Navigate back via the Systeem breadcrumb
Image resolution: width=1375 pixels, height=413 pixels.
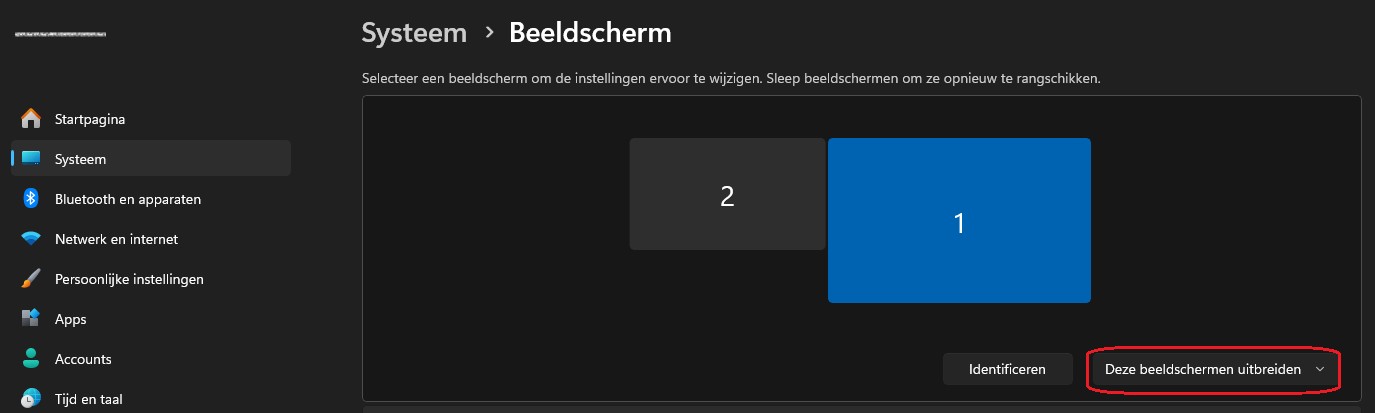tap(414, 33)
